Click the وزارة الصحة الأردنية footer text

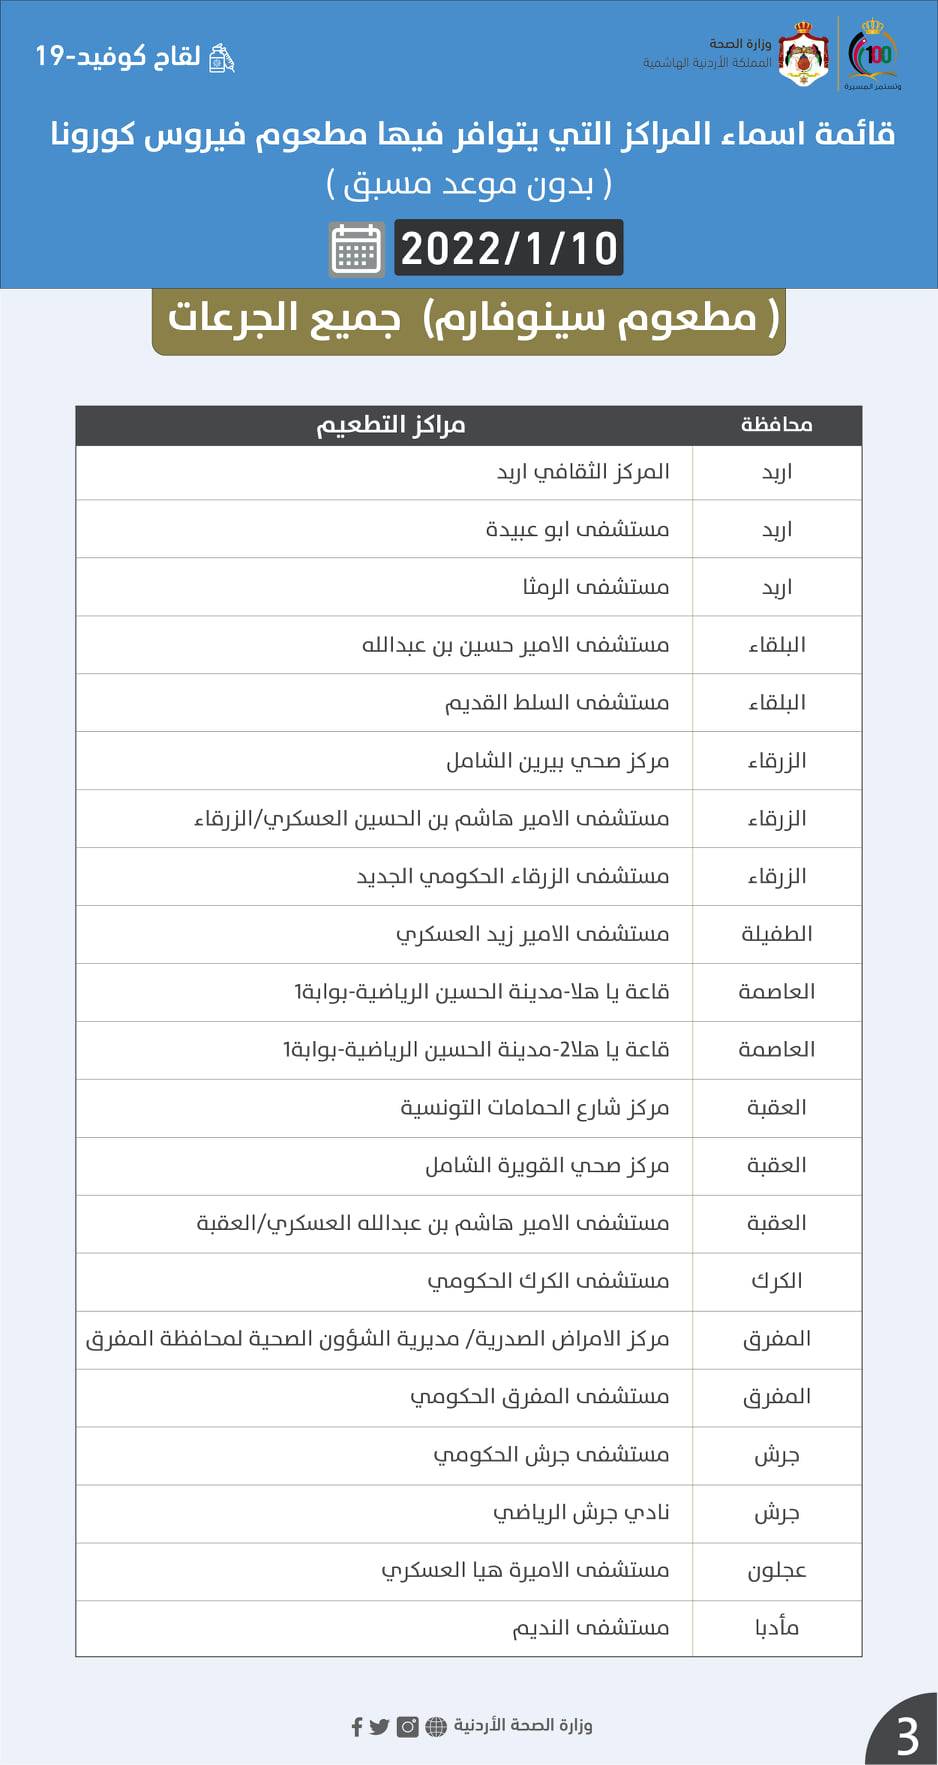pos(523,1725)
